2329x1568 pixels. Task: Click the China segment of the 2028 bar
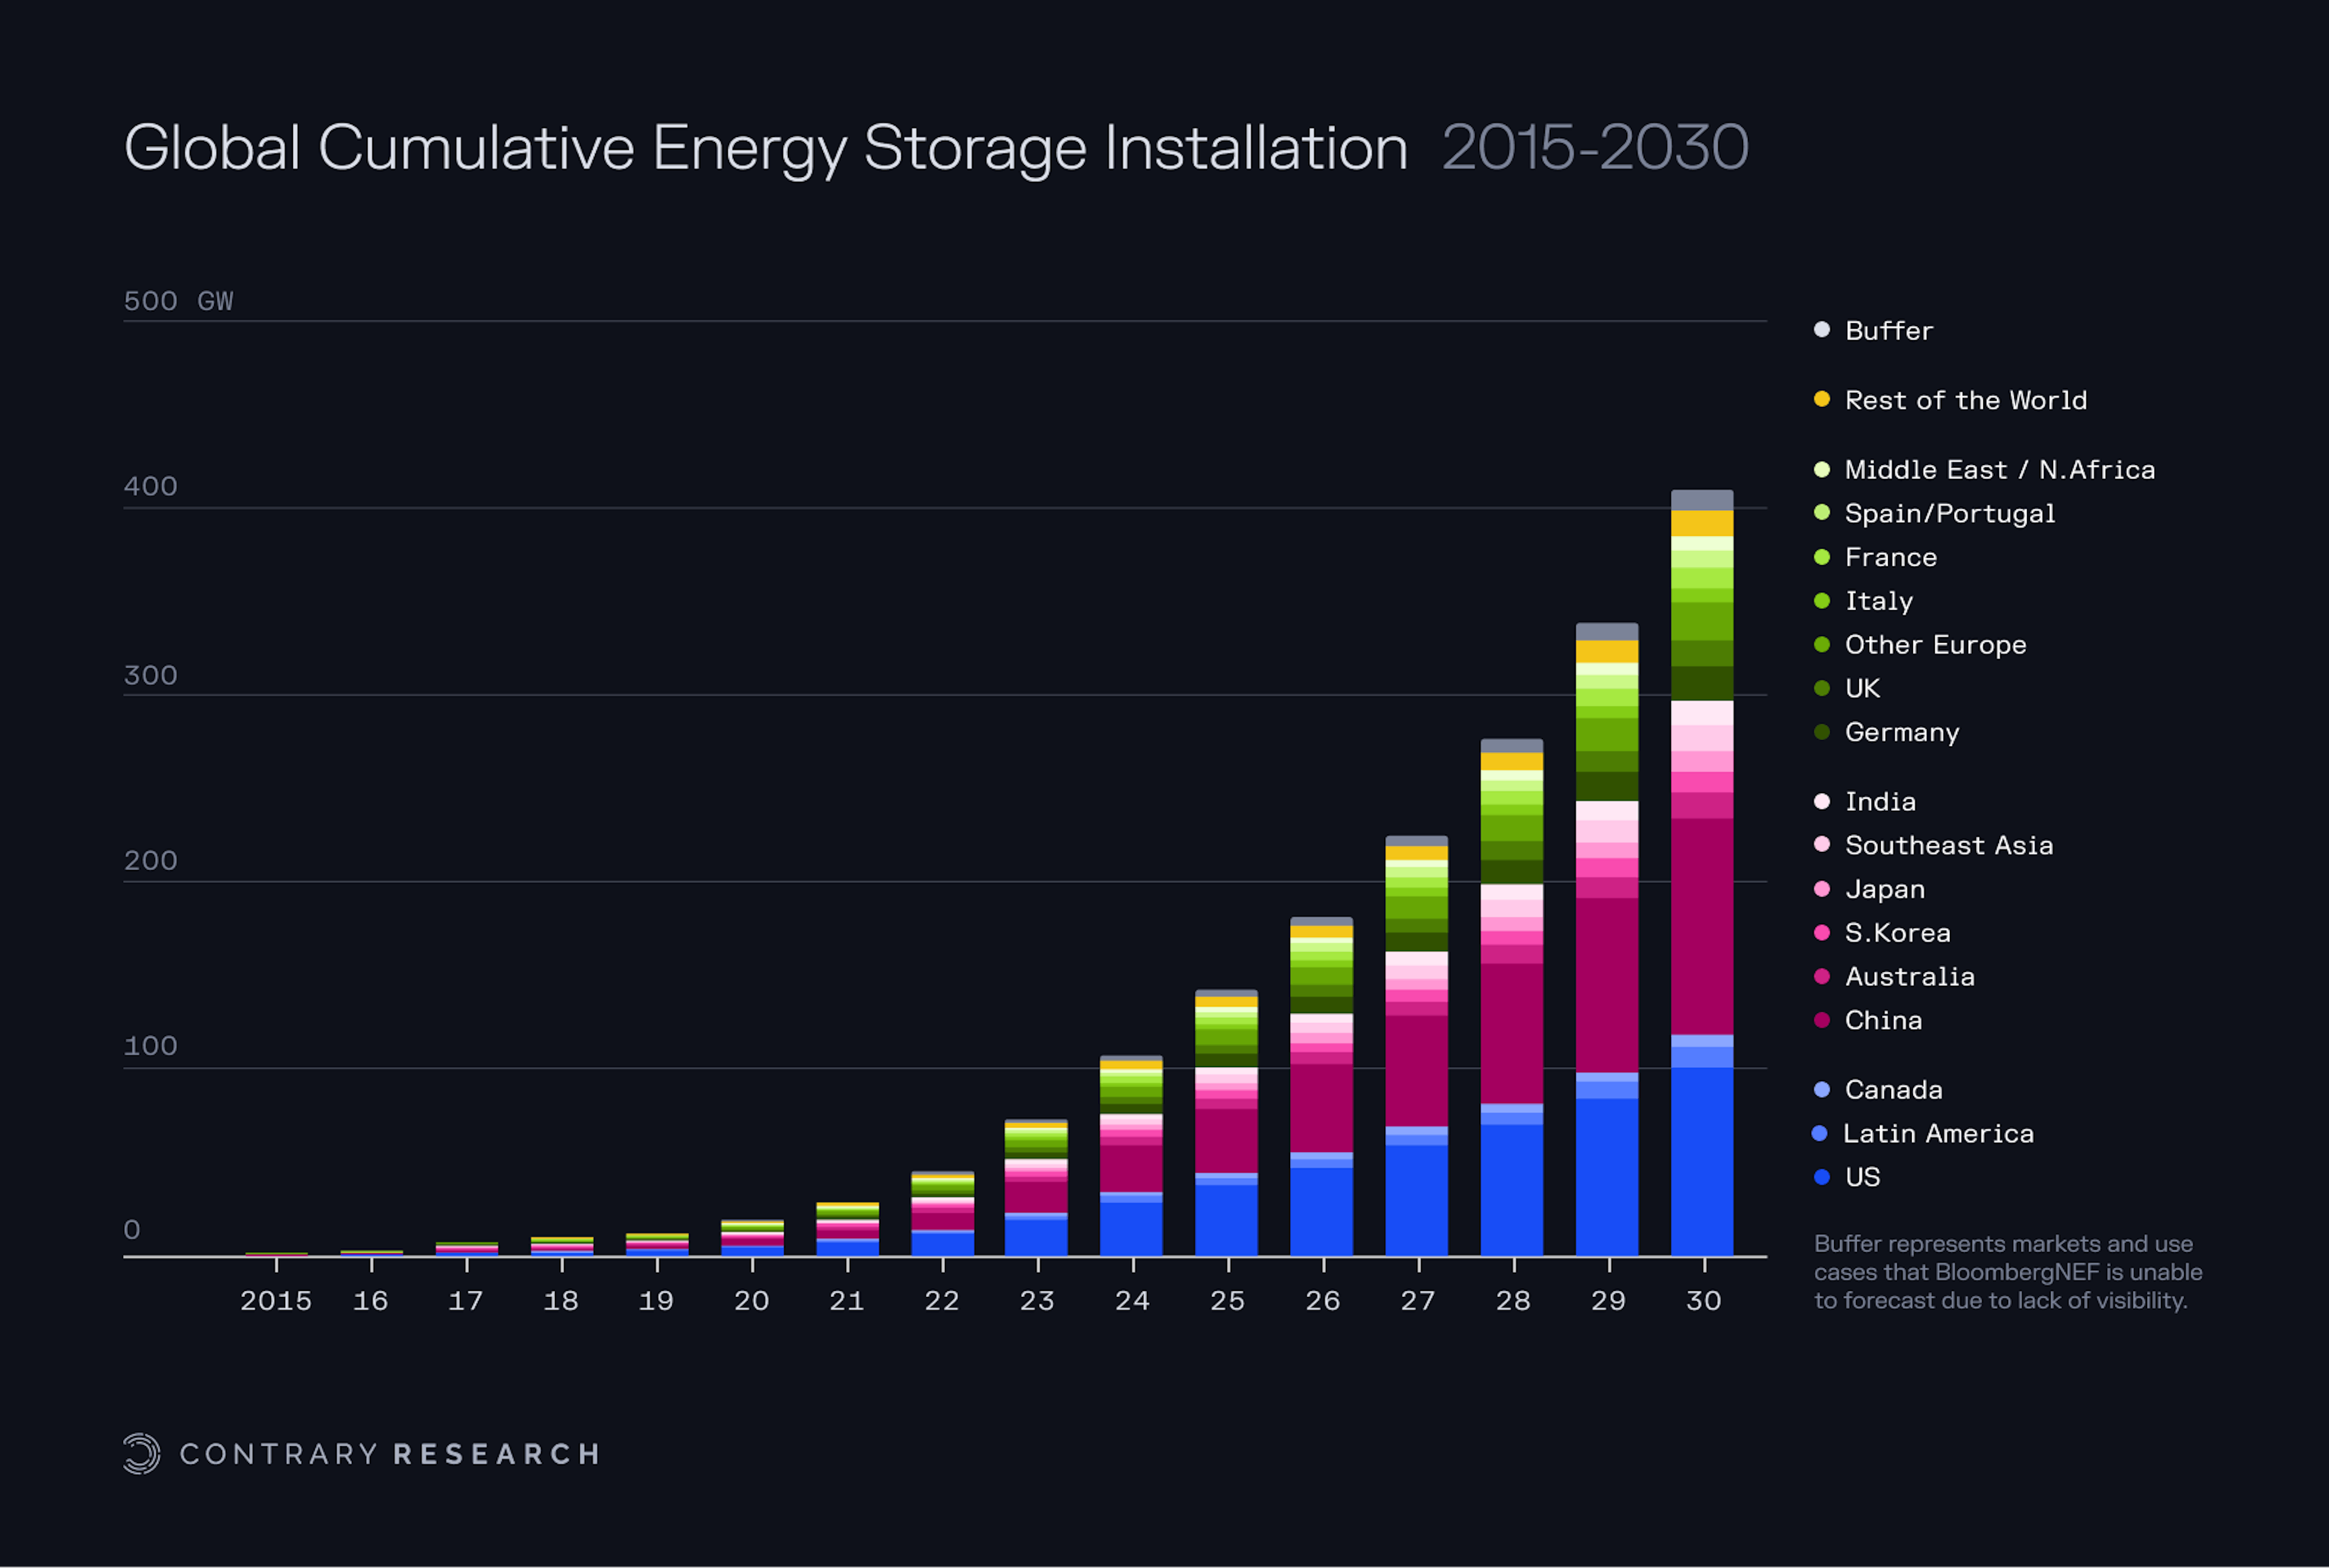point(1512,1033)
